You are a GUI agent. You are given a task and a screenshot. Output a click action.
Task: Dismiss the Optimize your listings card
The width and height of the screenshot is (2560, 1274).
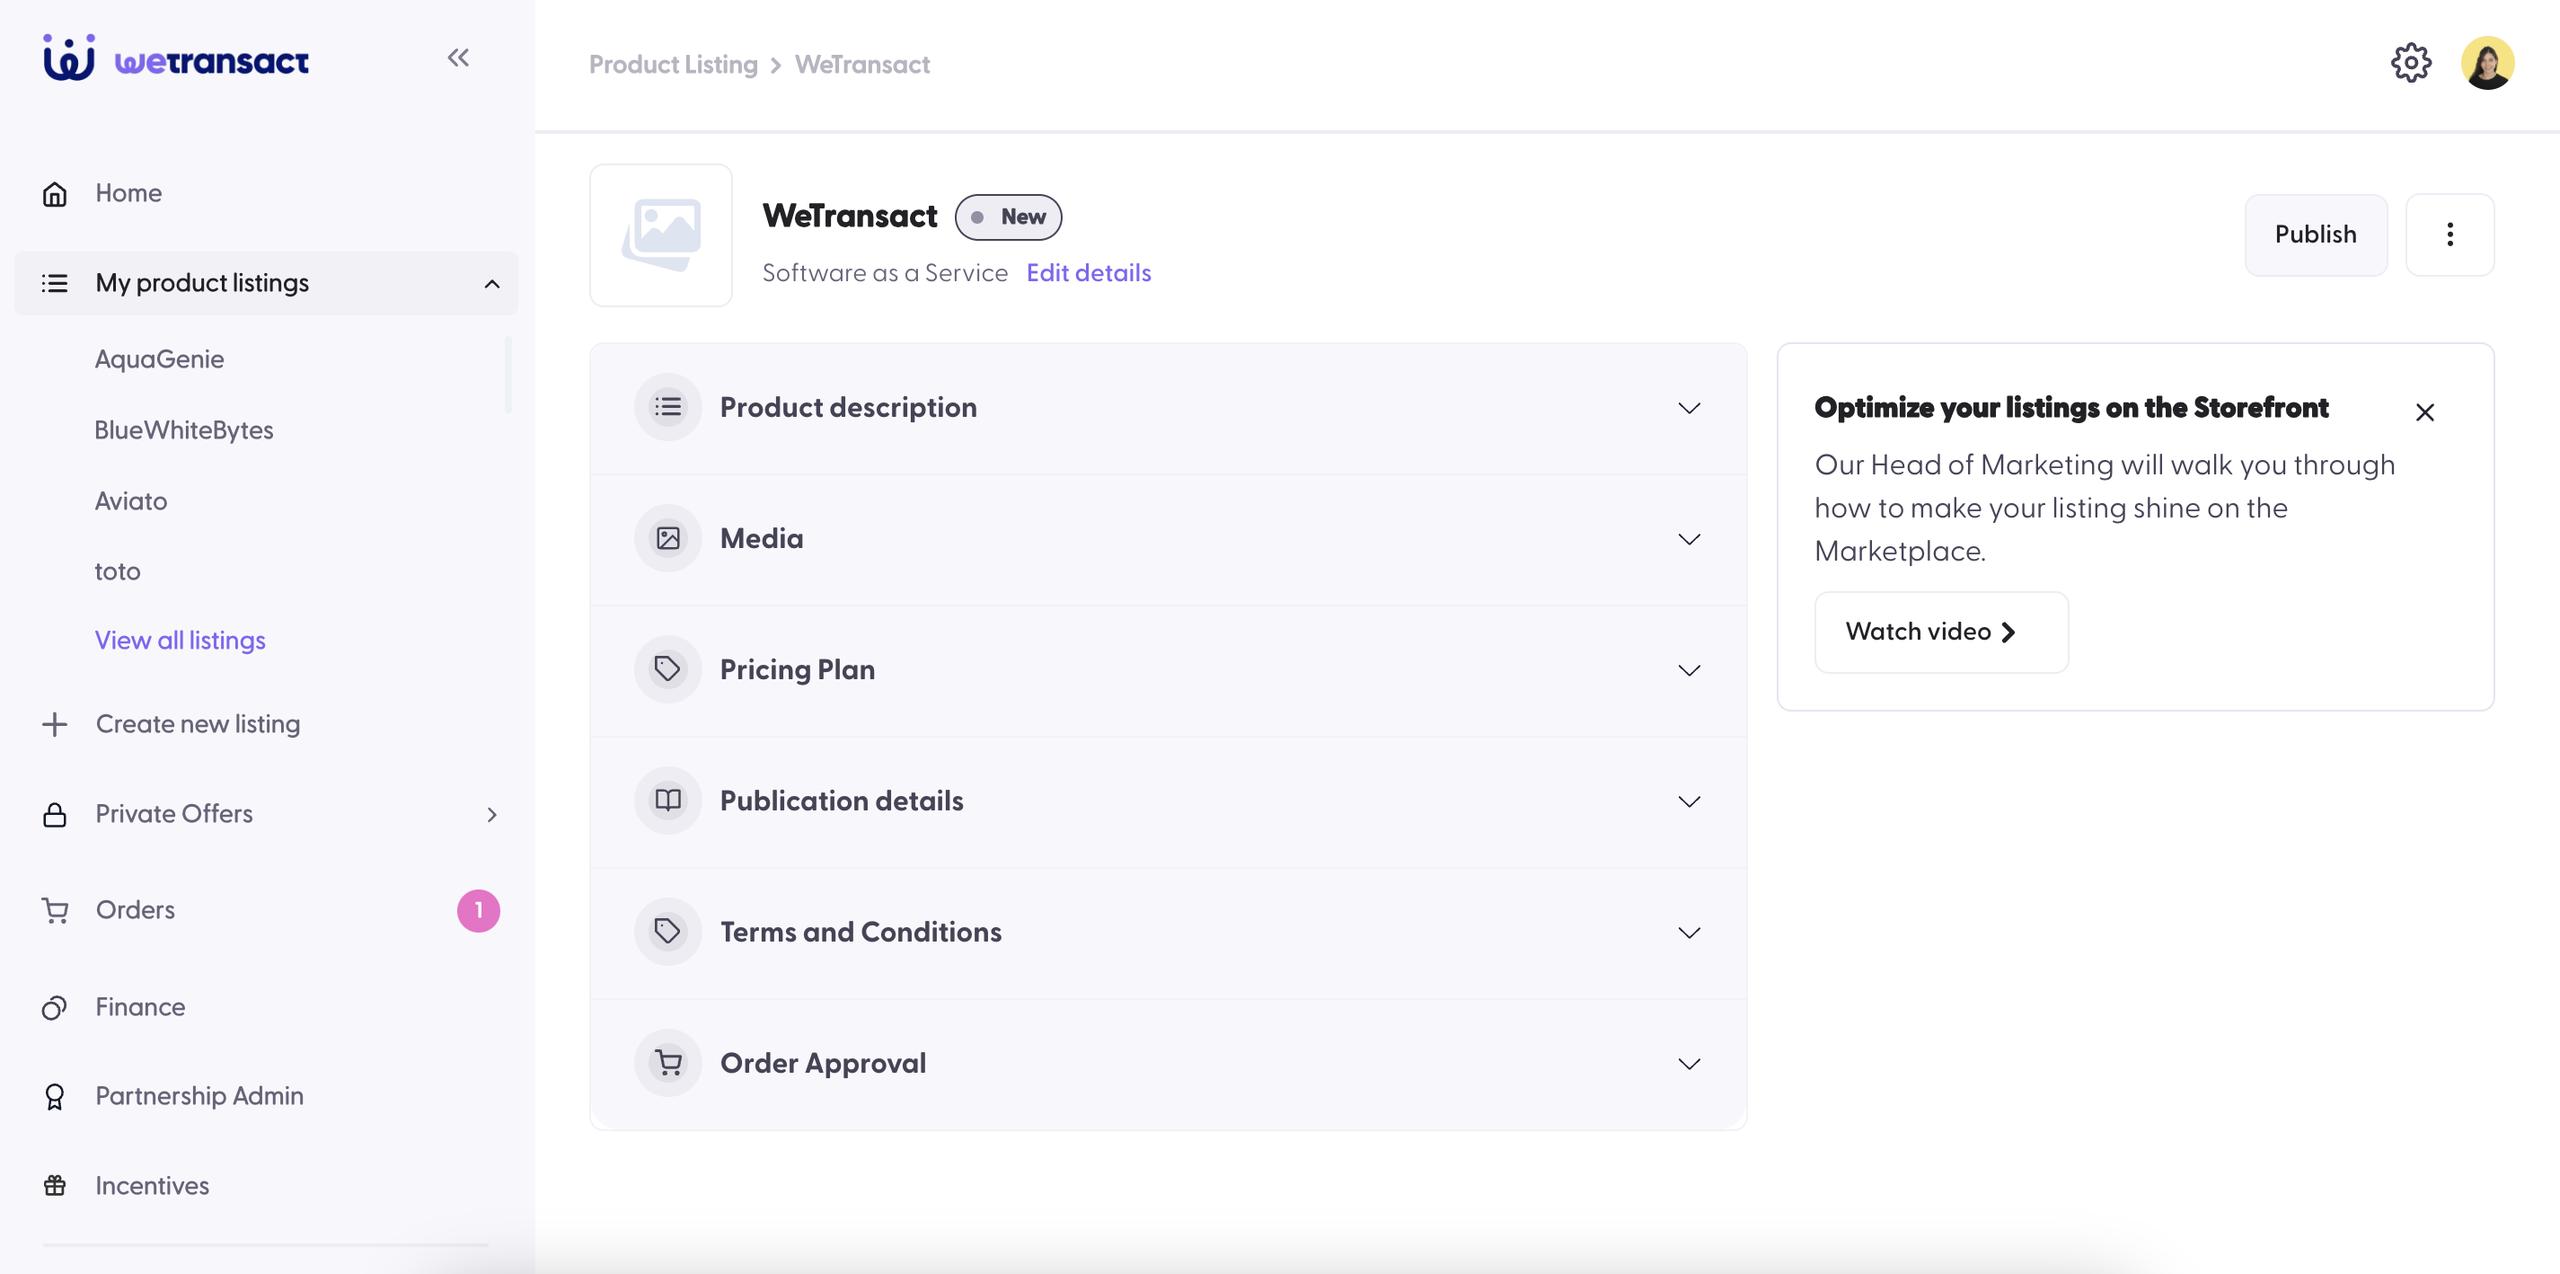[x=2424, y=412]
